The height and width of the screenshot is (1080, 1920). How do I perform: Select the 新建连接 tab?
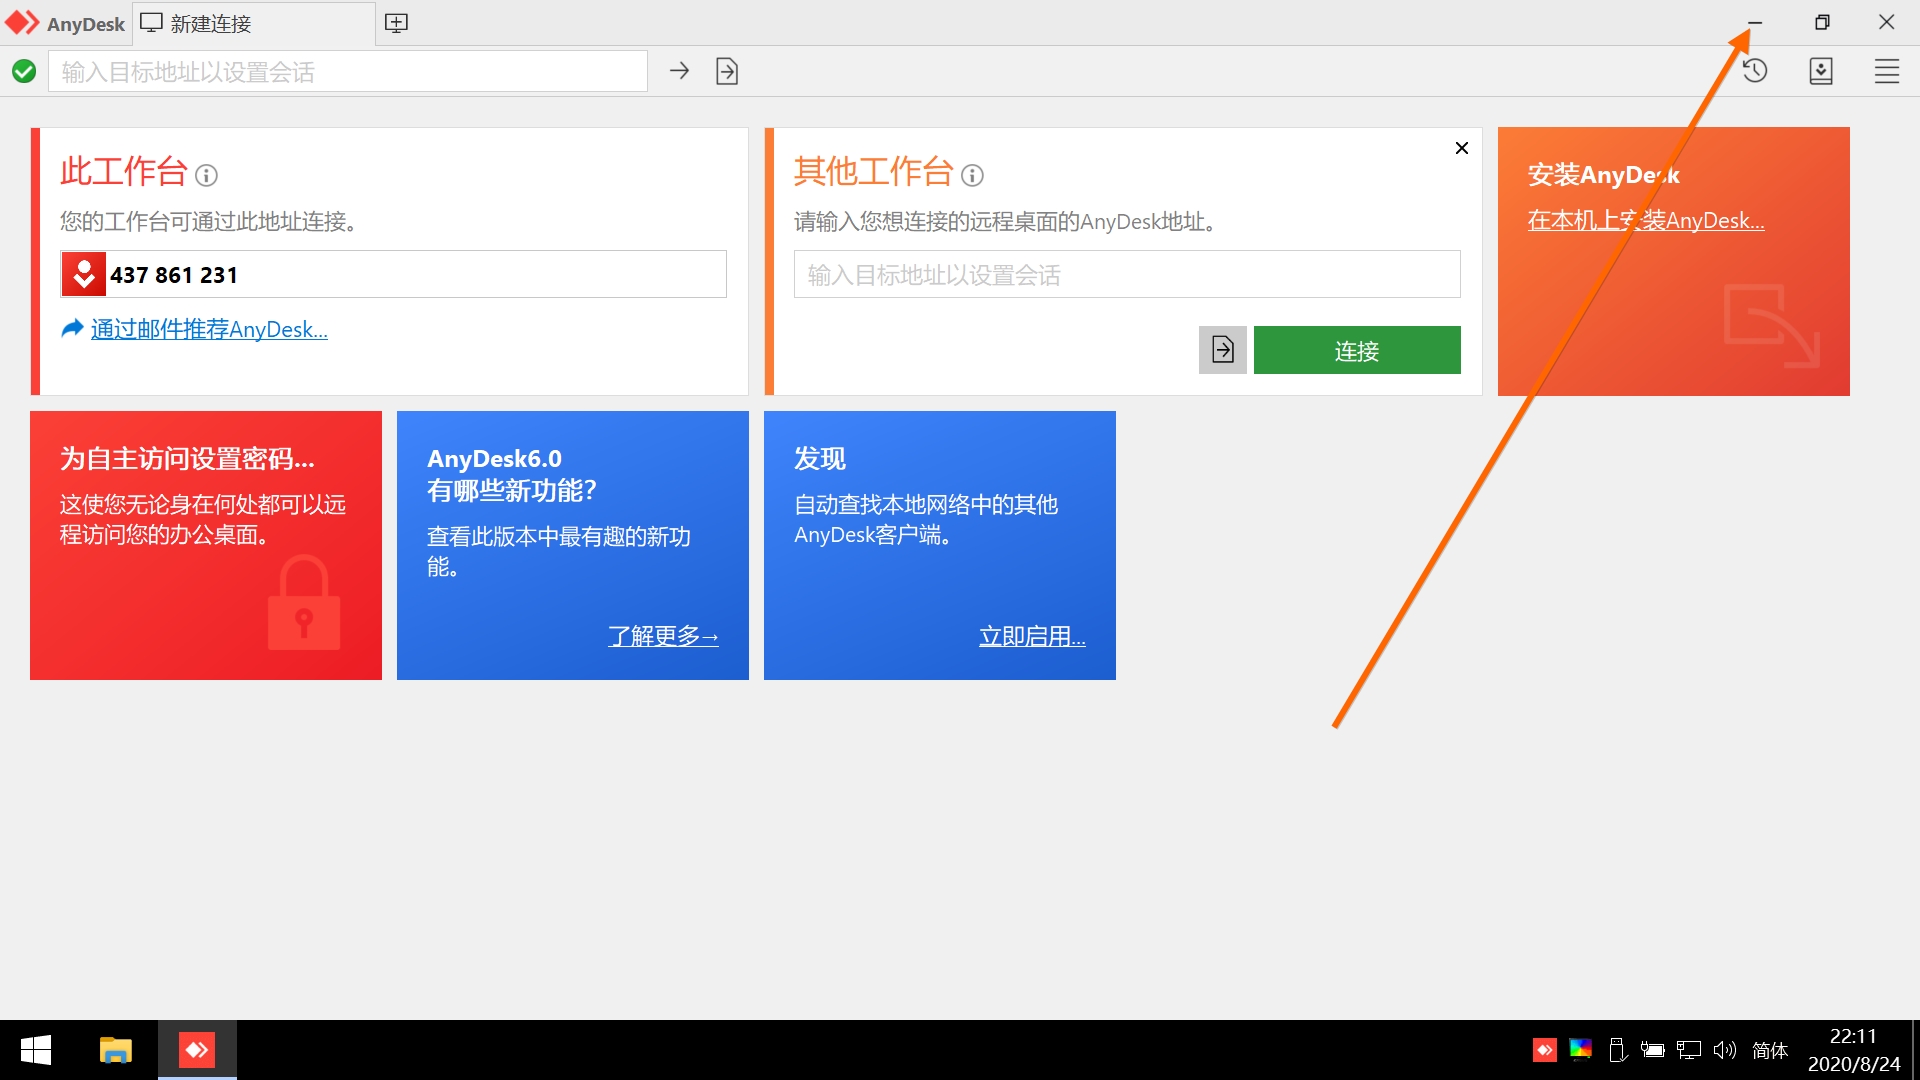pyautogui.click(x=210, y=23)
